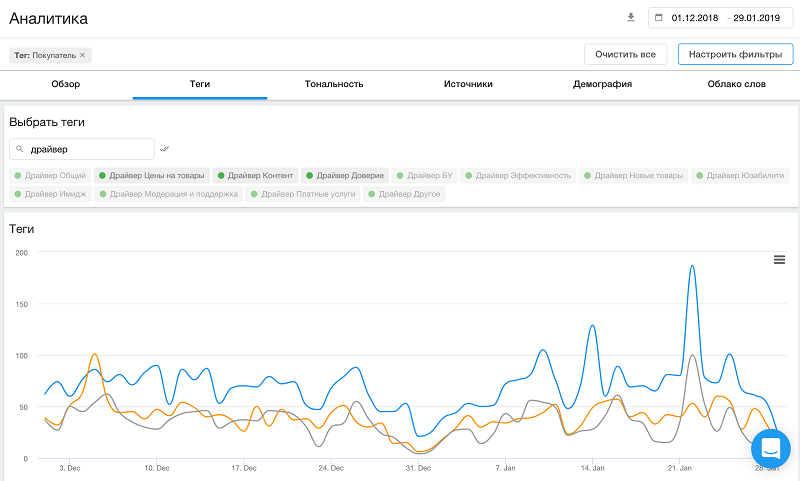
Task: Open the date range picker
Action: tap(722, 18)
